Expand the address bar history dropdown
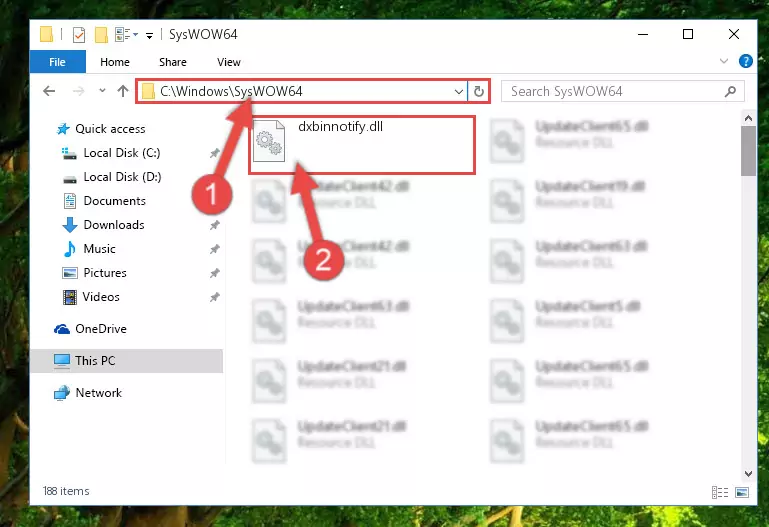The image size is (769, 527). [459, 92]
